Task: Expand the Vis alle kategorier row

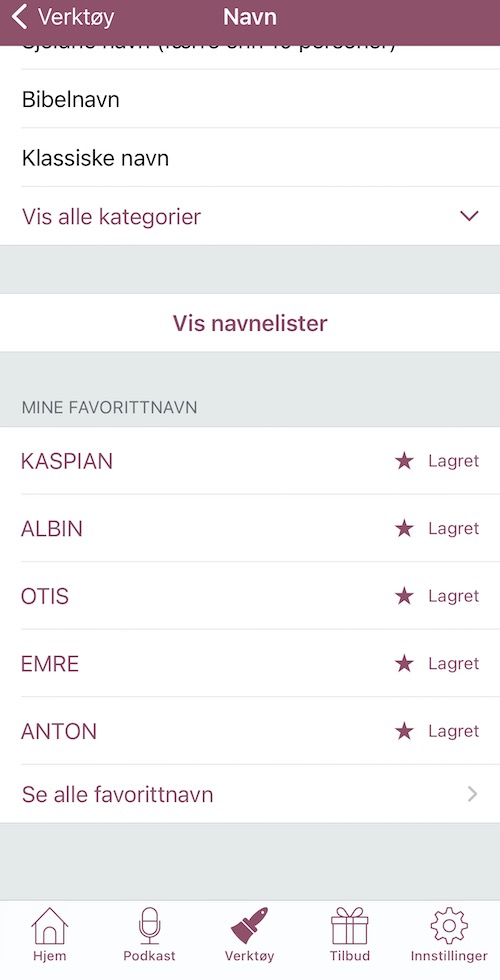Action: (x=250, y=216)
